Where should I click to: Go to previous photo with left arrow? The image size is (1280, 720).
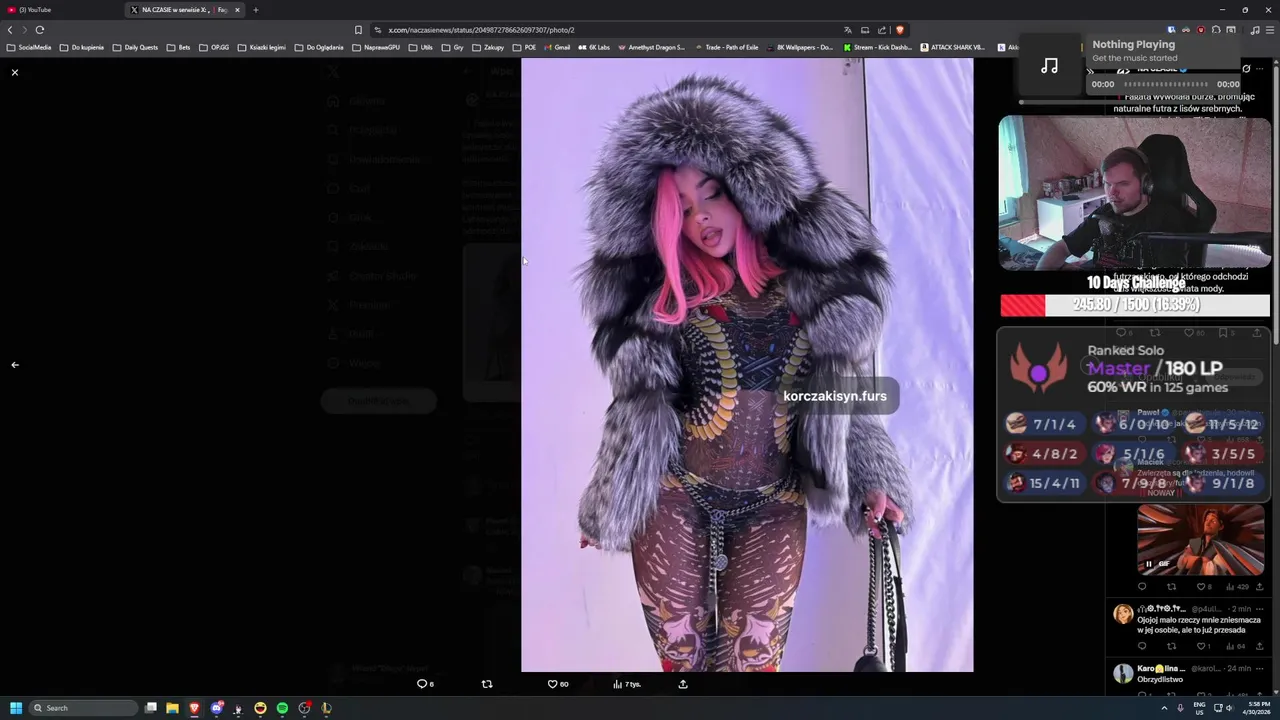(15, 365)
